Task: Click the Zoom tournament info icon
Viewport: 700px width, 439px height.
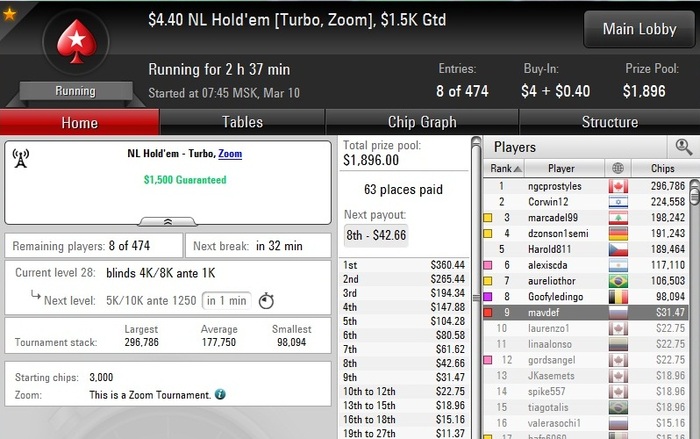Action: coord(220,394)
